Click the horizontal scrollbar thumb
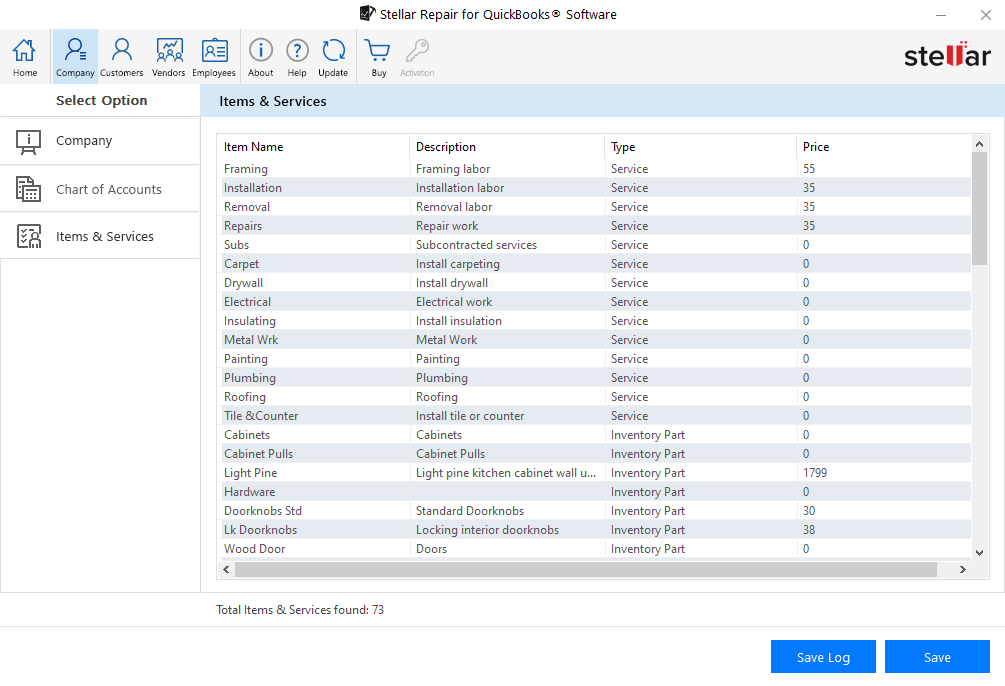 click(586, 569)
